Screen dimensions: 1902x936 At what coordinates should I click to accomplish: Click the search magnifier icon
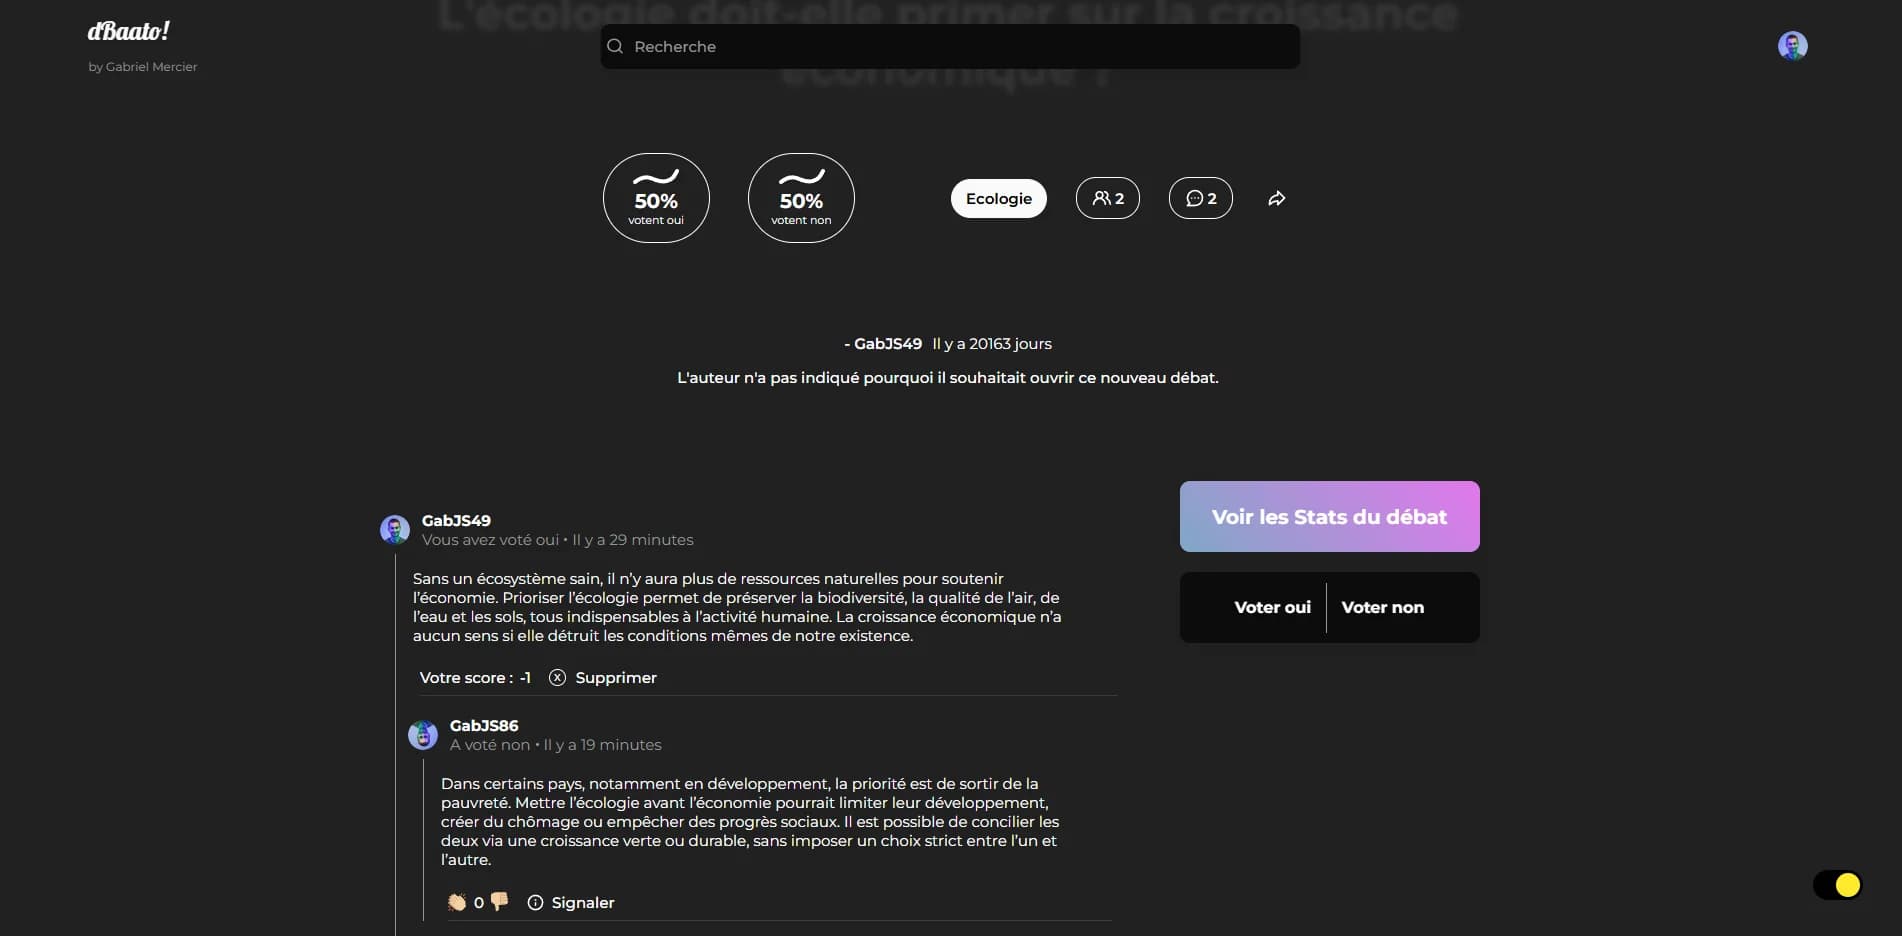pyautogui.click(x=615, y=47)
